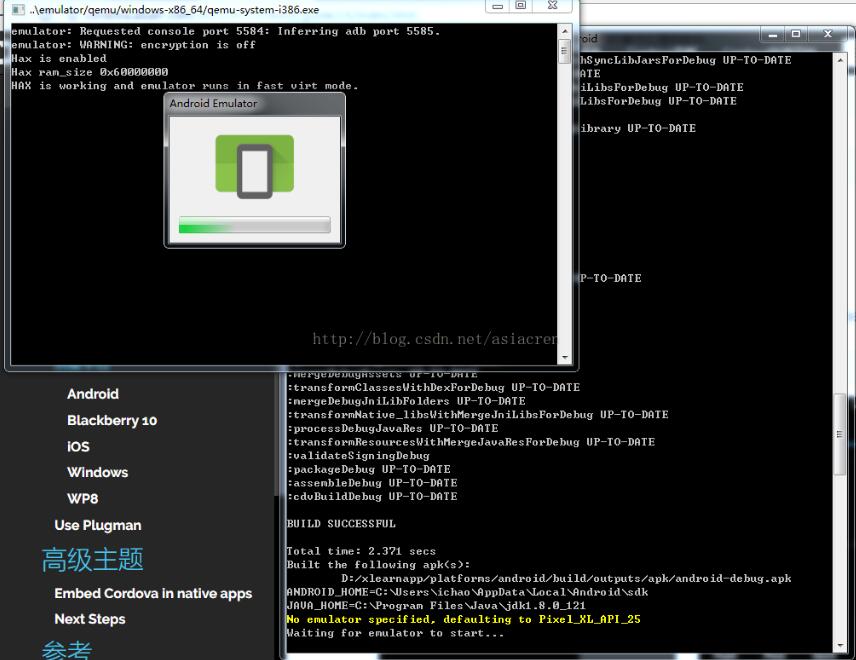Click ':packageDebug UP-TO-DATE' line

[x=369, y=469]
